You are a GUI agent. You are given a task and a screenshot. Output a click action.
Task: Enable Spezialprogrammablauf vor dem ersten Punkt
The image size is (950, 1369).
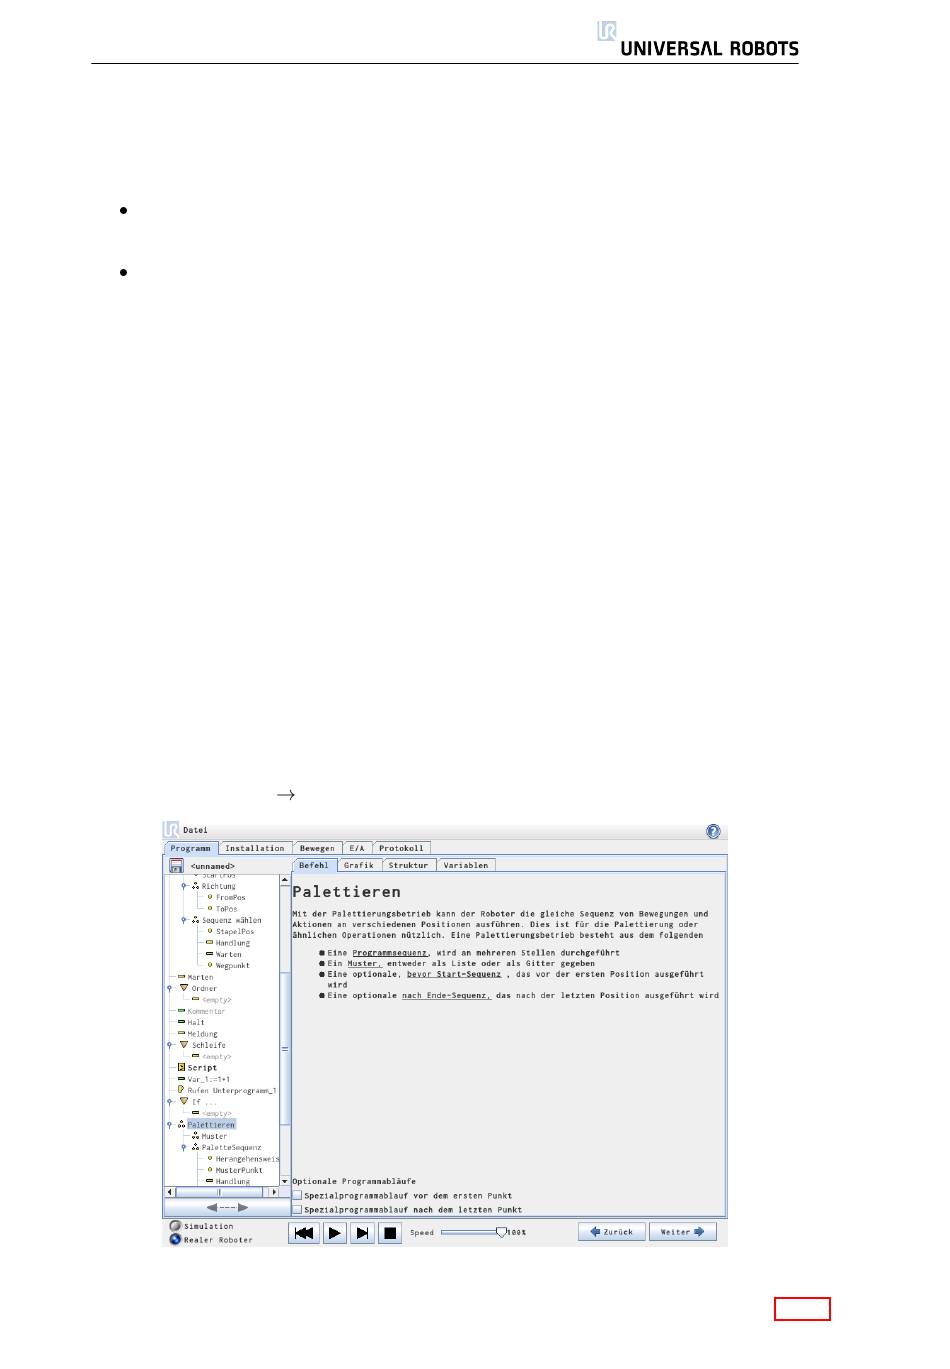pyautogui.click(x=297, y=1195)
